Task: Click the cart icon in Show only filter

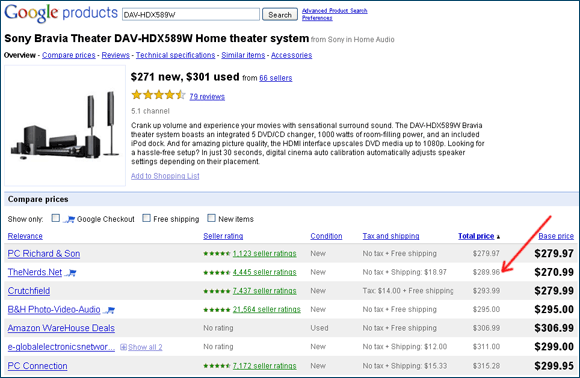Action: tap(69, 219)
